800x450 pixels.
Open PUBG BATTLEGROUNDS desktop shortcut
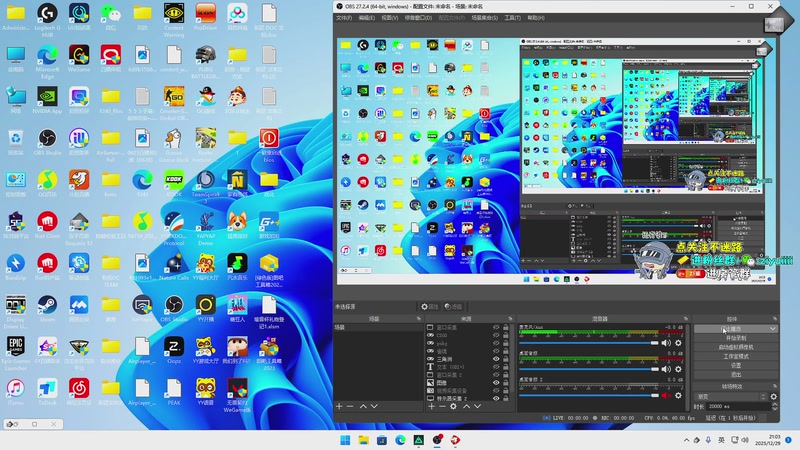[x=206, y=62]
